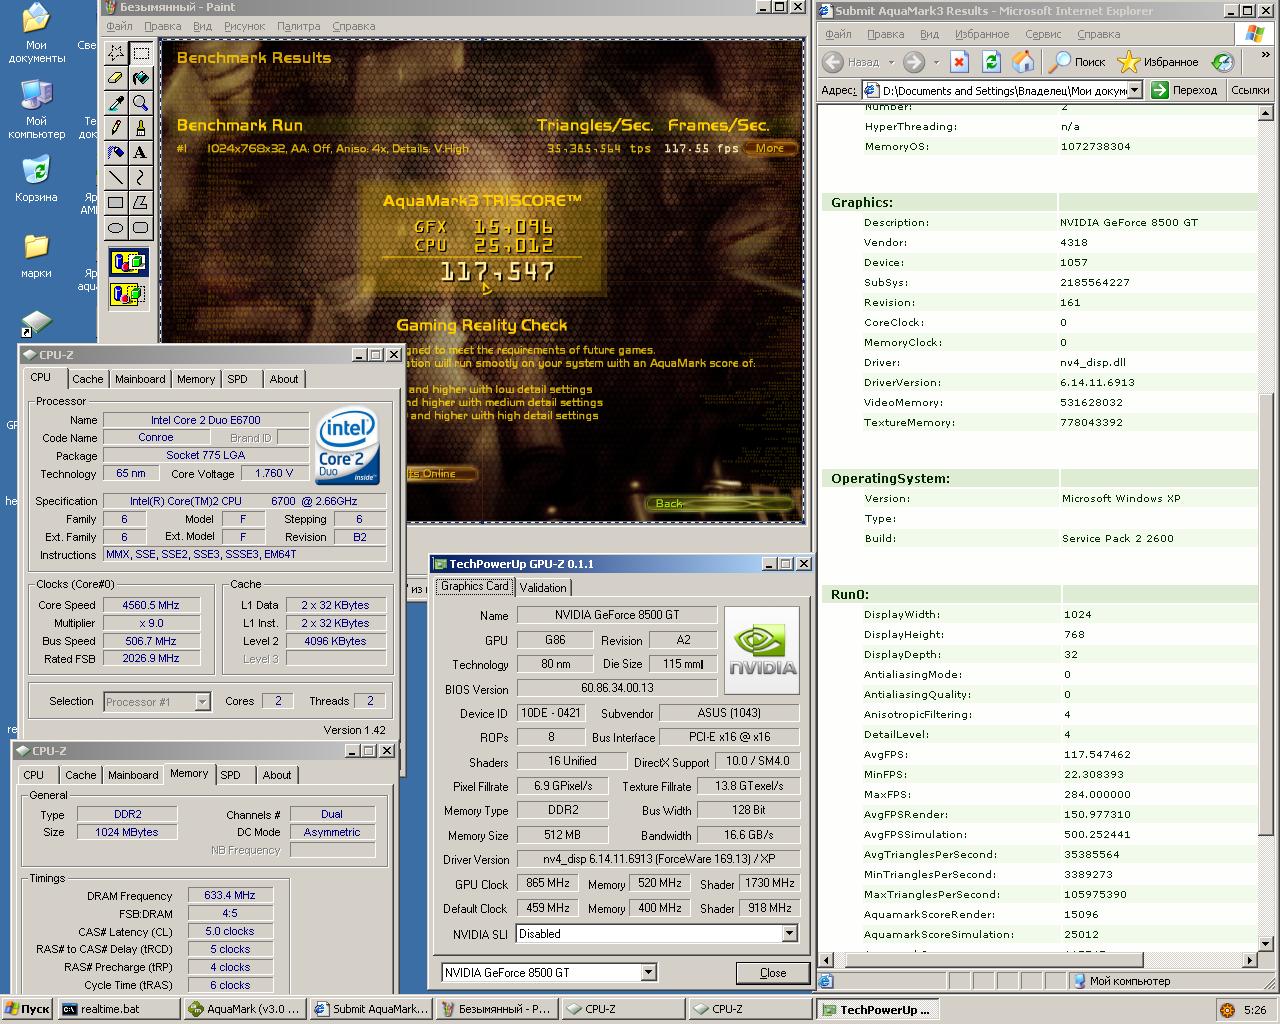Viewport: 1280px width, 1024px height.
Task: Open the Правка menu in Paint
Action: [x=163, y=26]
